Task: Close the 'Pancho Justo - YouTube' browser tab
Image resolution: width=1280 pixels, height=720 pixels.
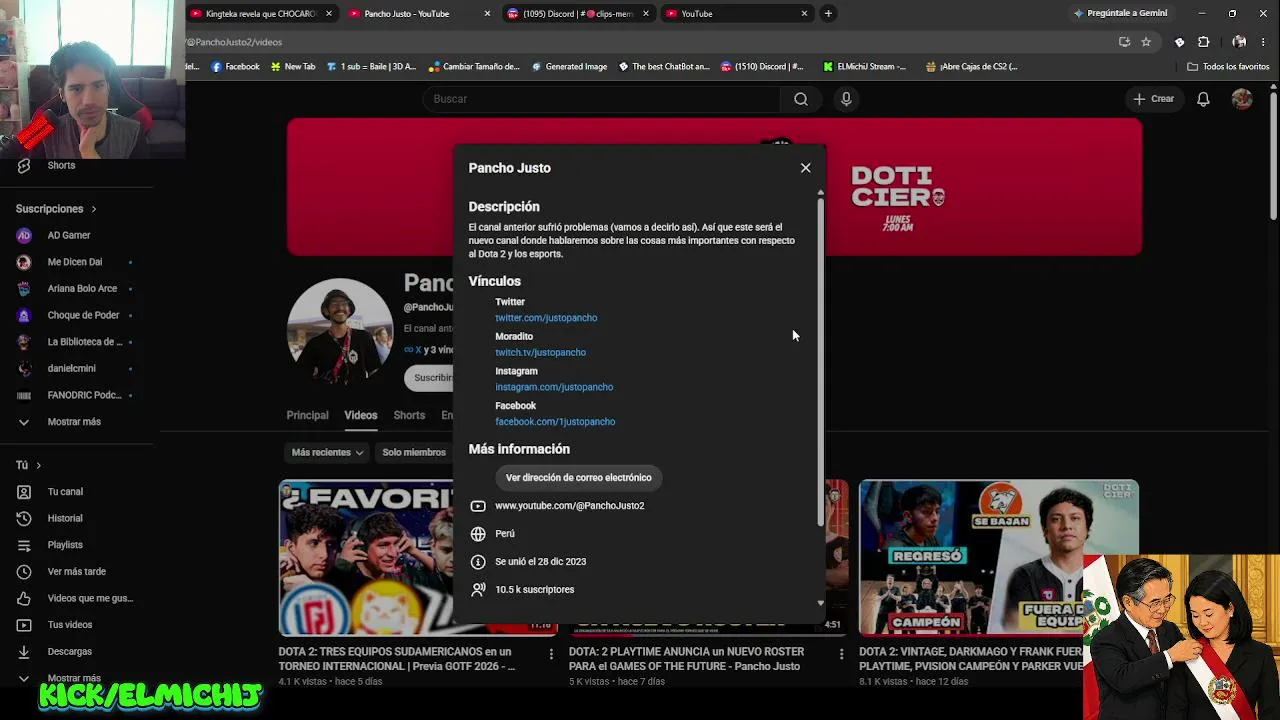Action: [x=487, y=14]
